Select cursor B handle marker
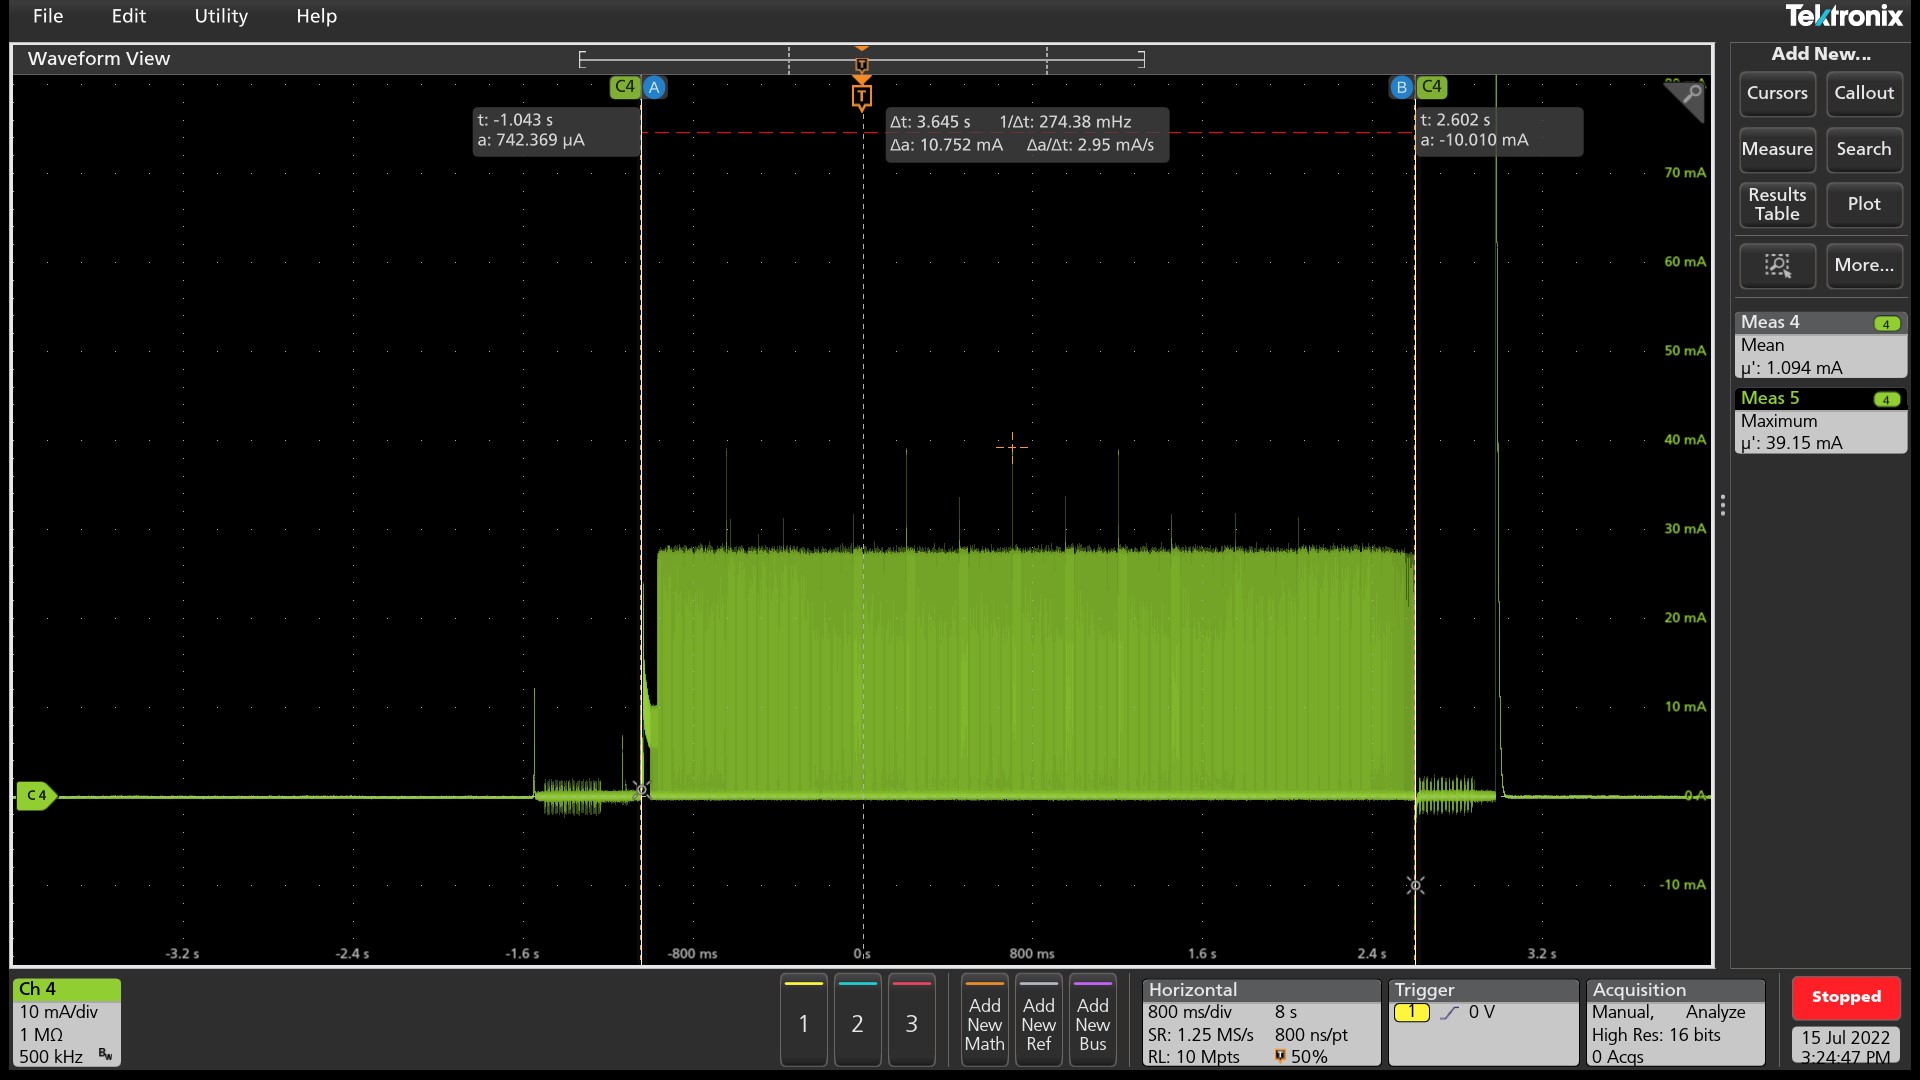This screenshot has height=1080, width=1920. click(1401, 87)
